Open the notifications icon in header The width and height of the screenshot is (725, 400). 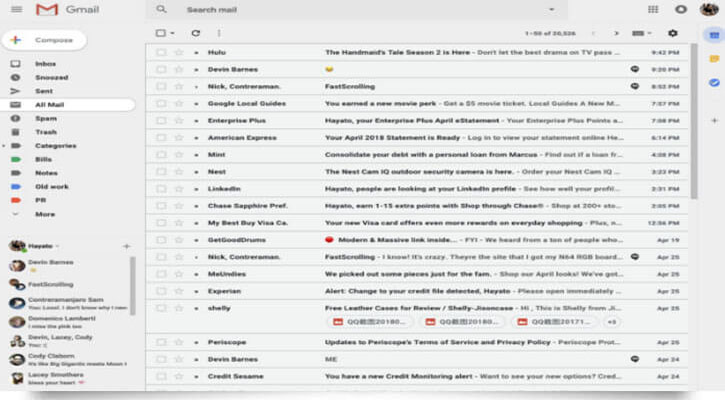point(681,9)
